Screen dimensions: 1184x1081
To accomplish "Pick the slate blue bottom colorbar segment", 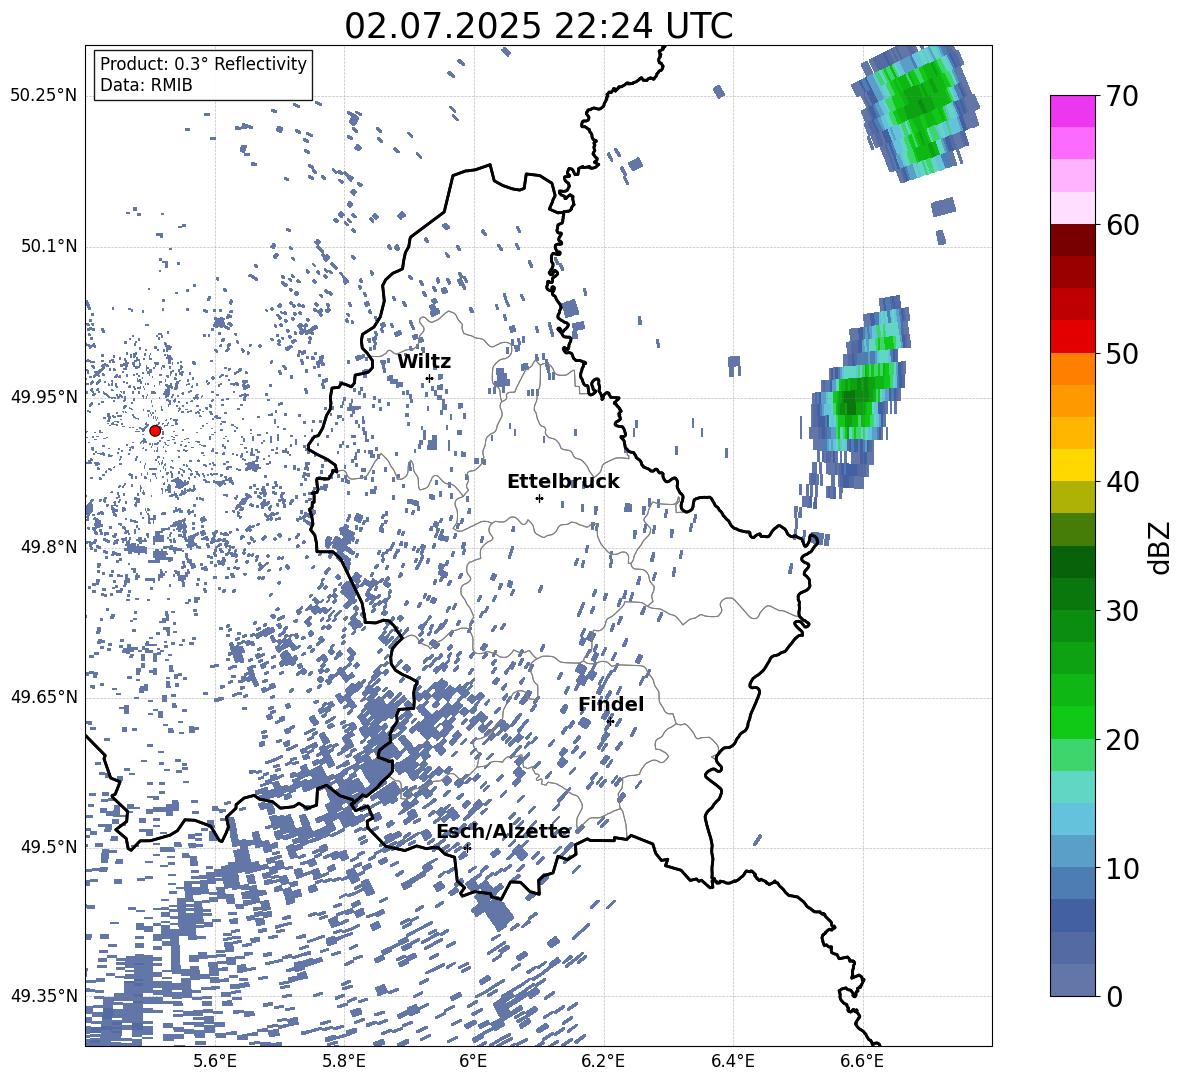I will pos(1072,980).
